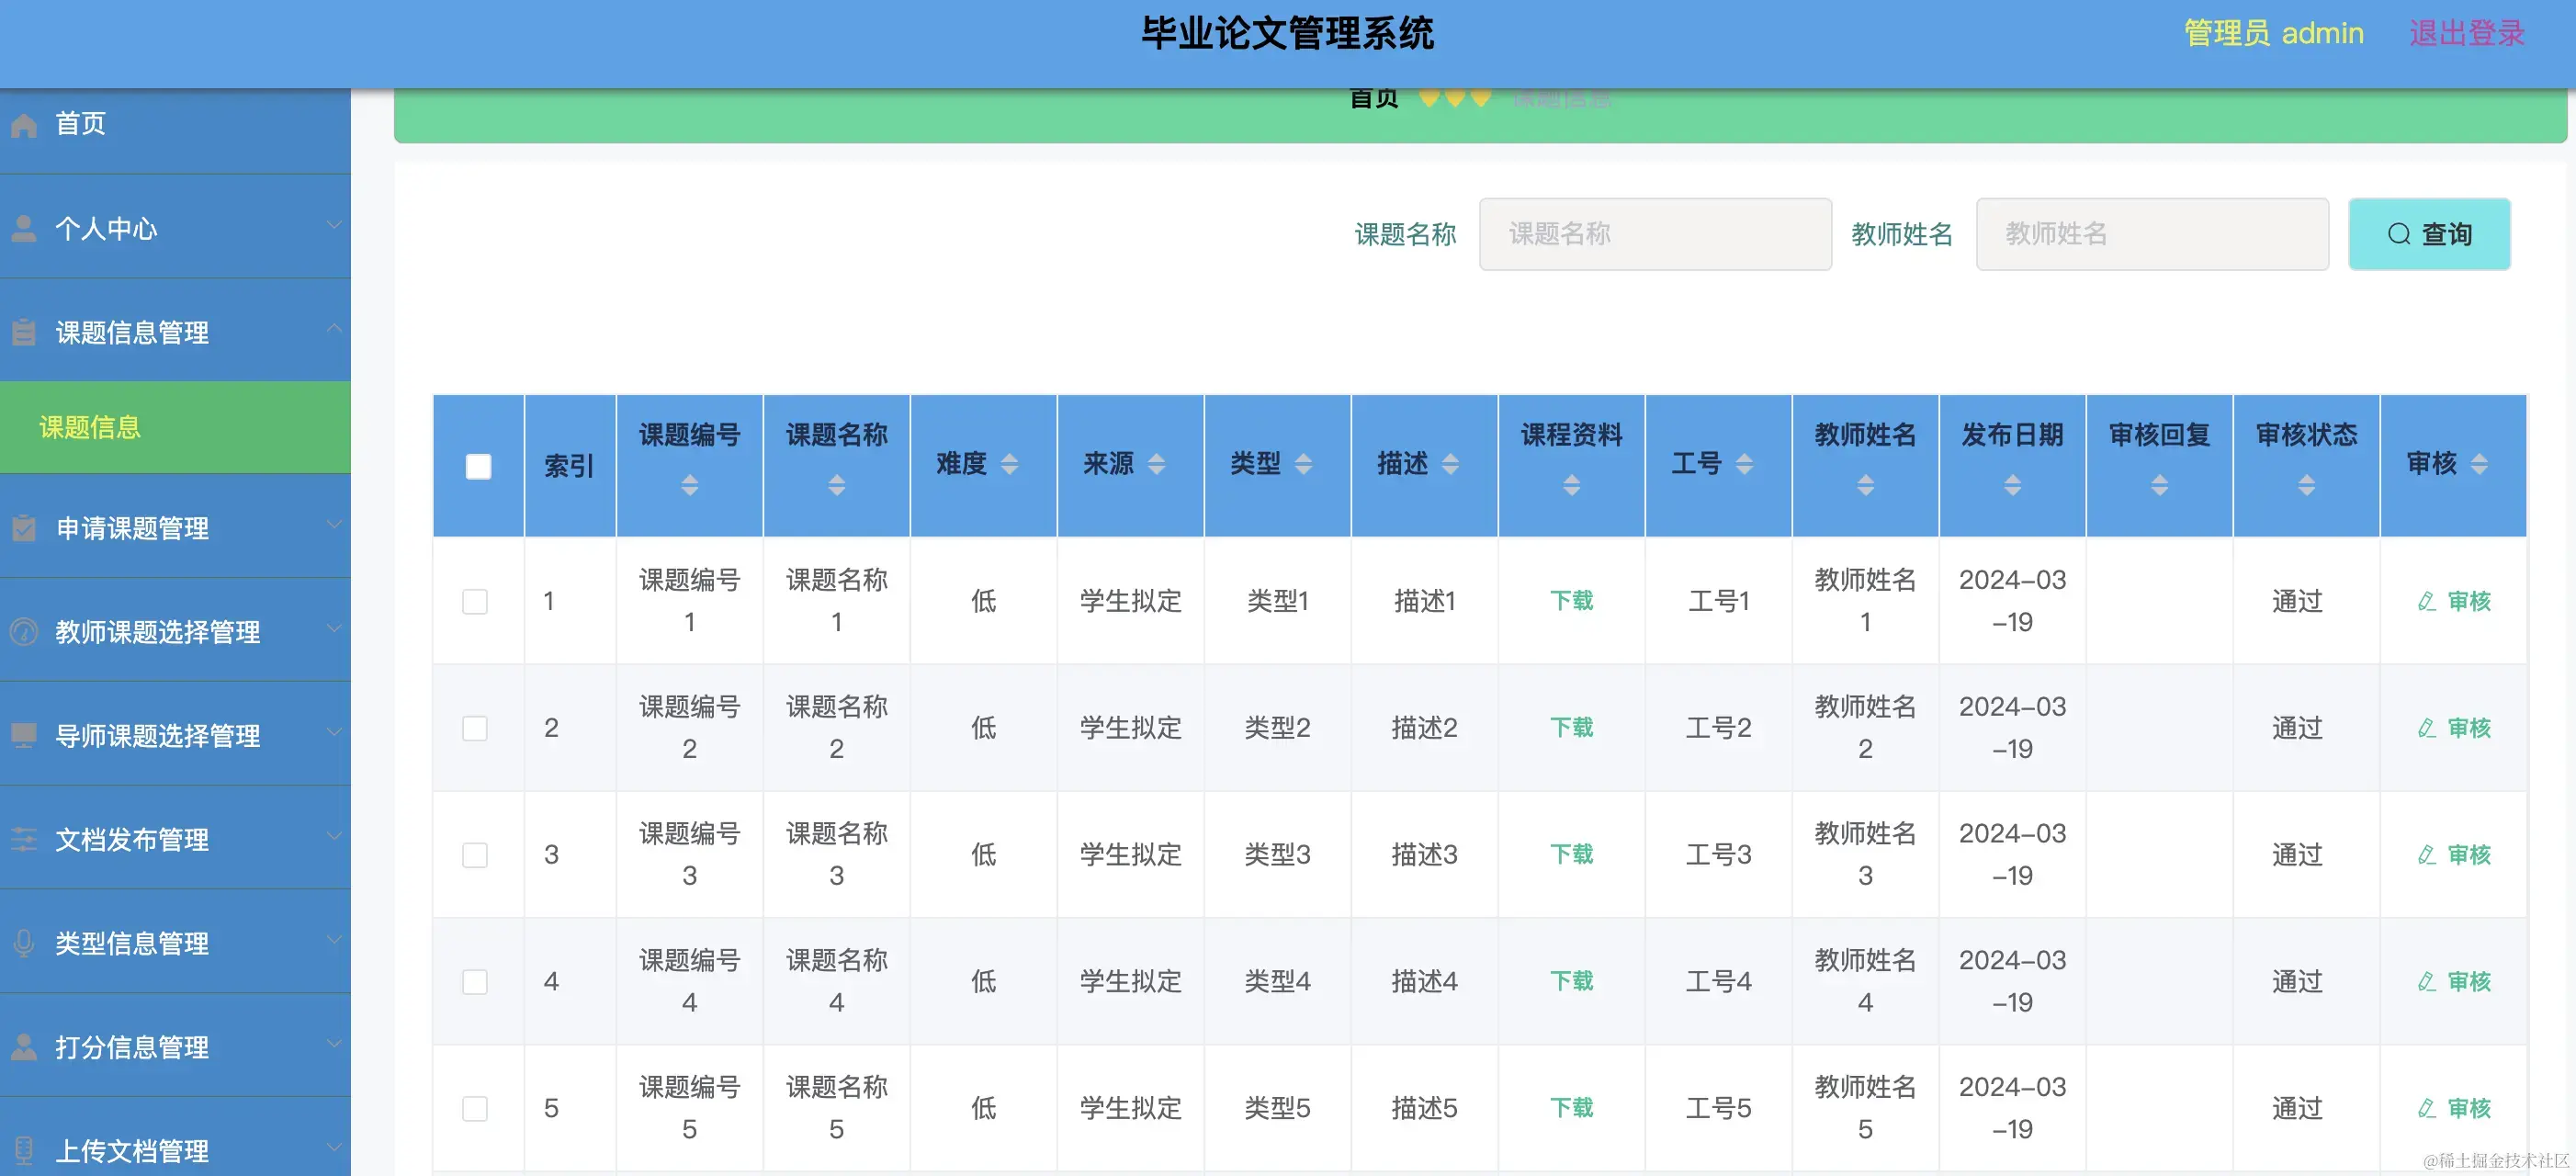Image resolution: width=2576 pixels, height=1176 pixels.
Task: Expand the 个人中心 section chevron
Action: point(336,226)
